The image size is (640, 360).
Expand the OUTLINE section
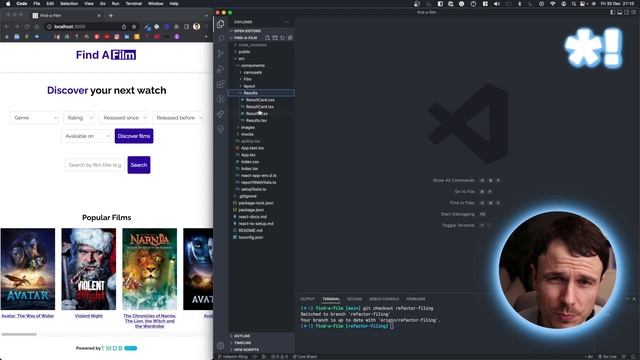[x=261, y=336]
